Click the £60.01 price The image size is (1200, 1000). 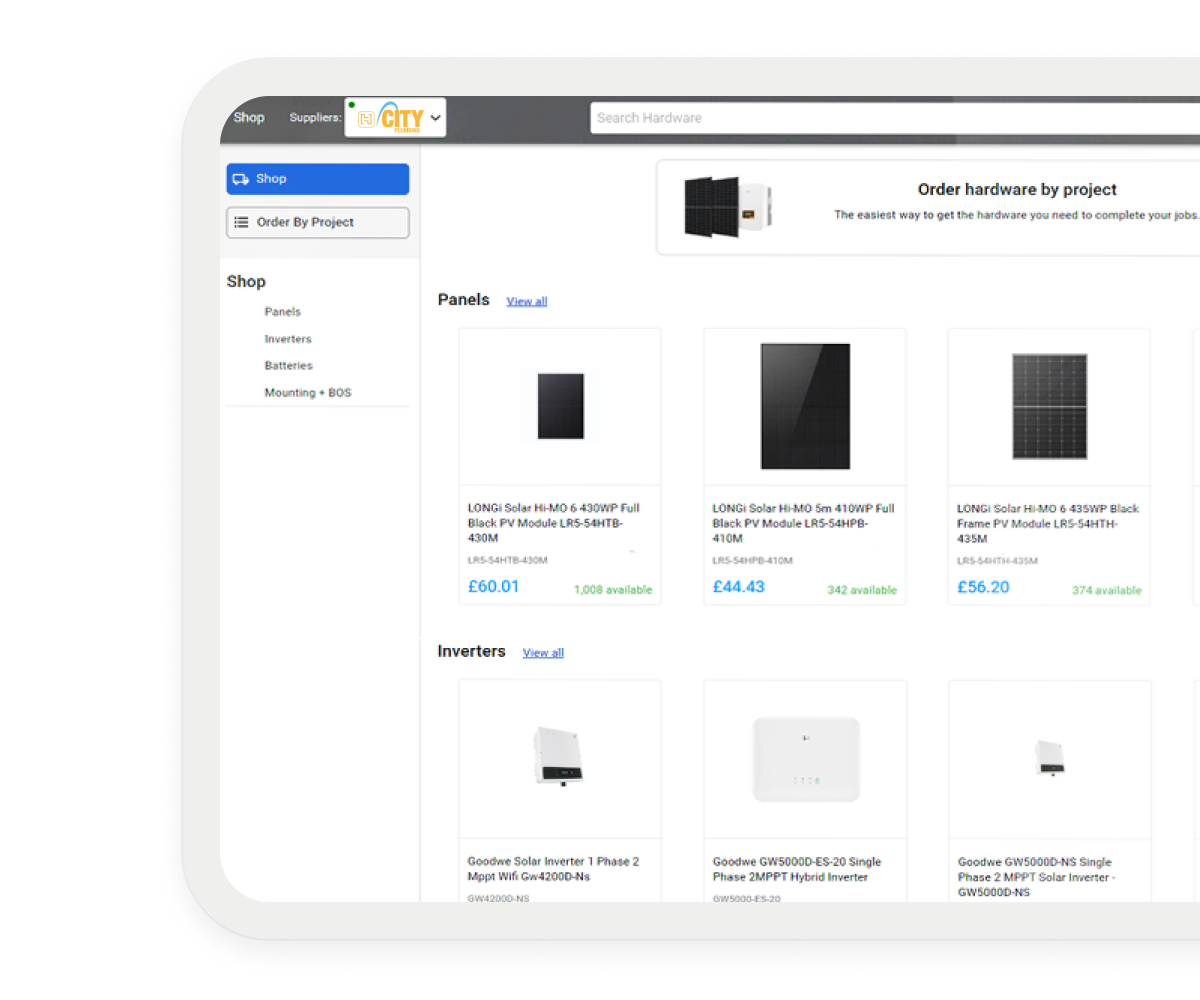click(494, 587)
